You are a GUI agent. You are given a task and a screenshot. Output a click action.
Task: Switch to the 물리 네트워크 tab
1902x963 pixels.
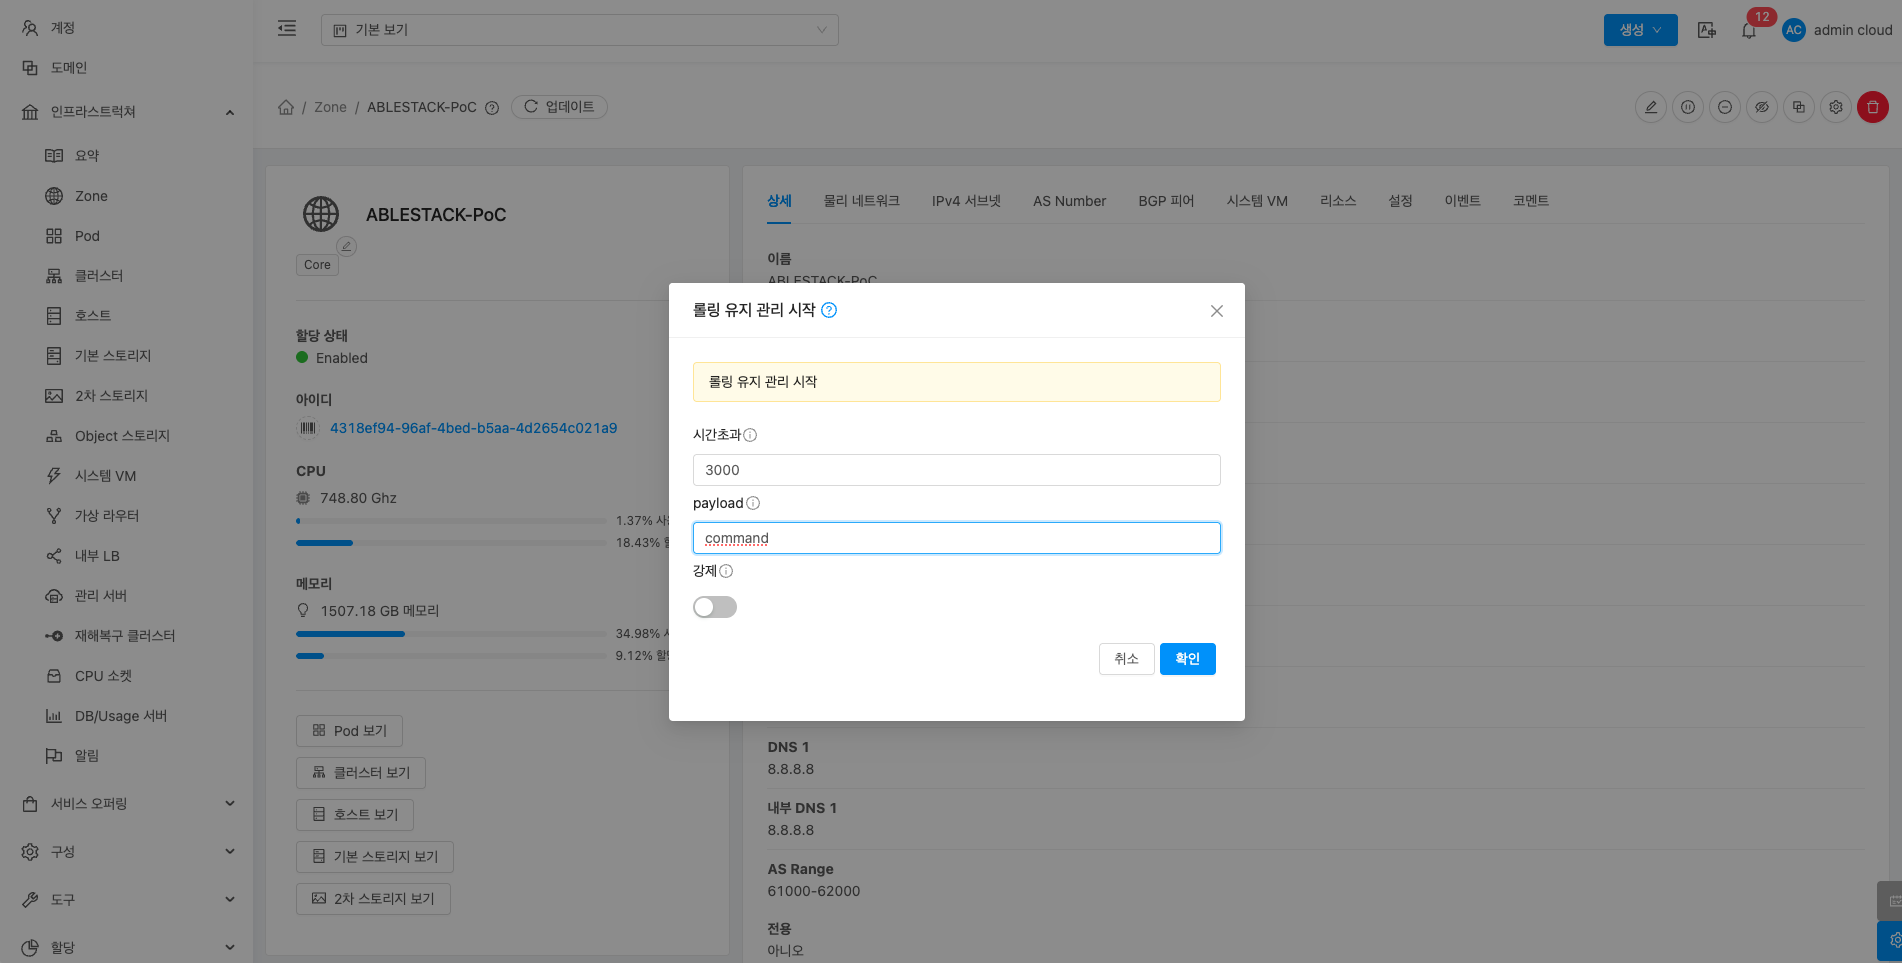(861, 201)
